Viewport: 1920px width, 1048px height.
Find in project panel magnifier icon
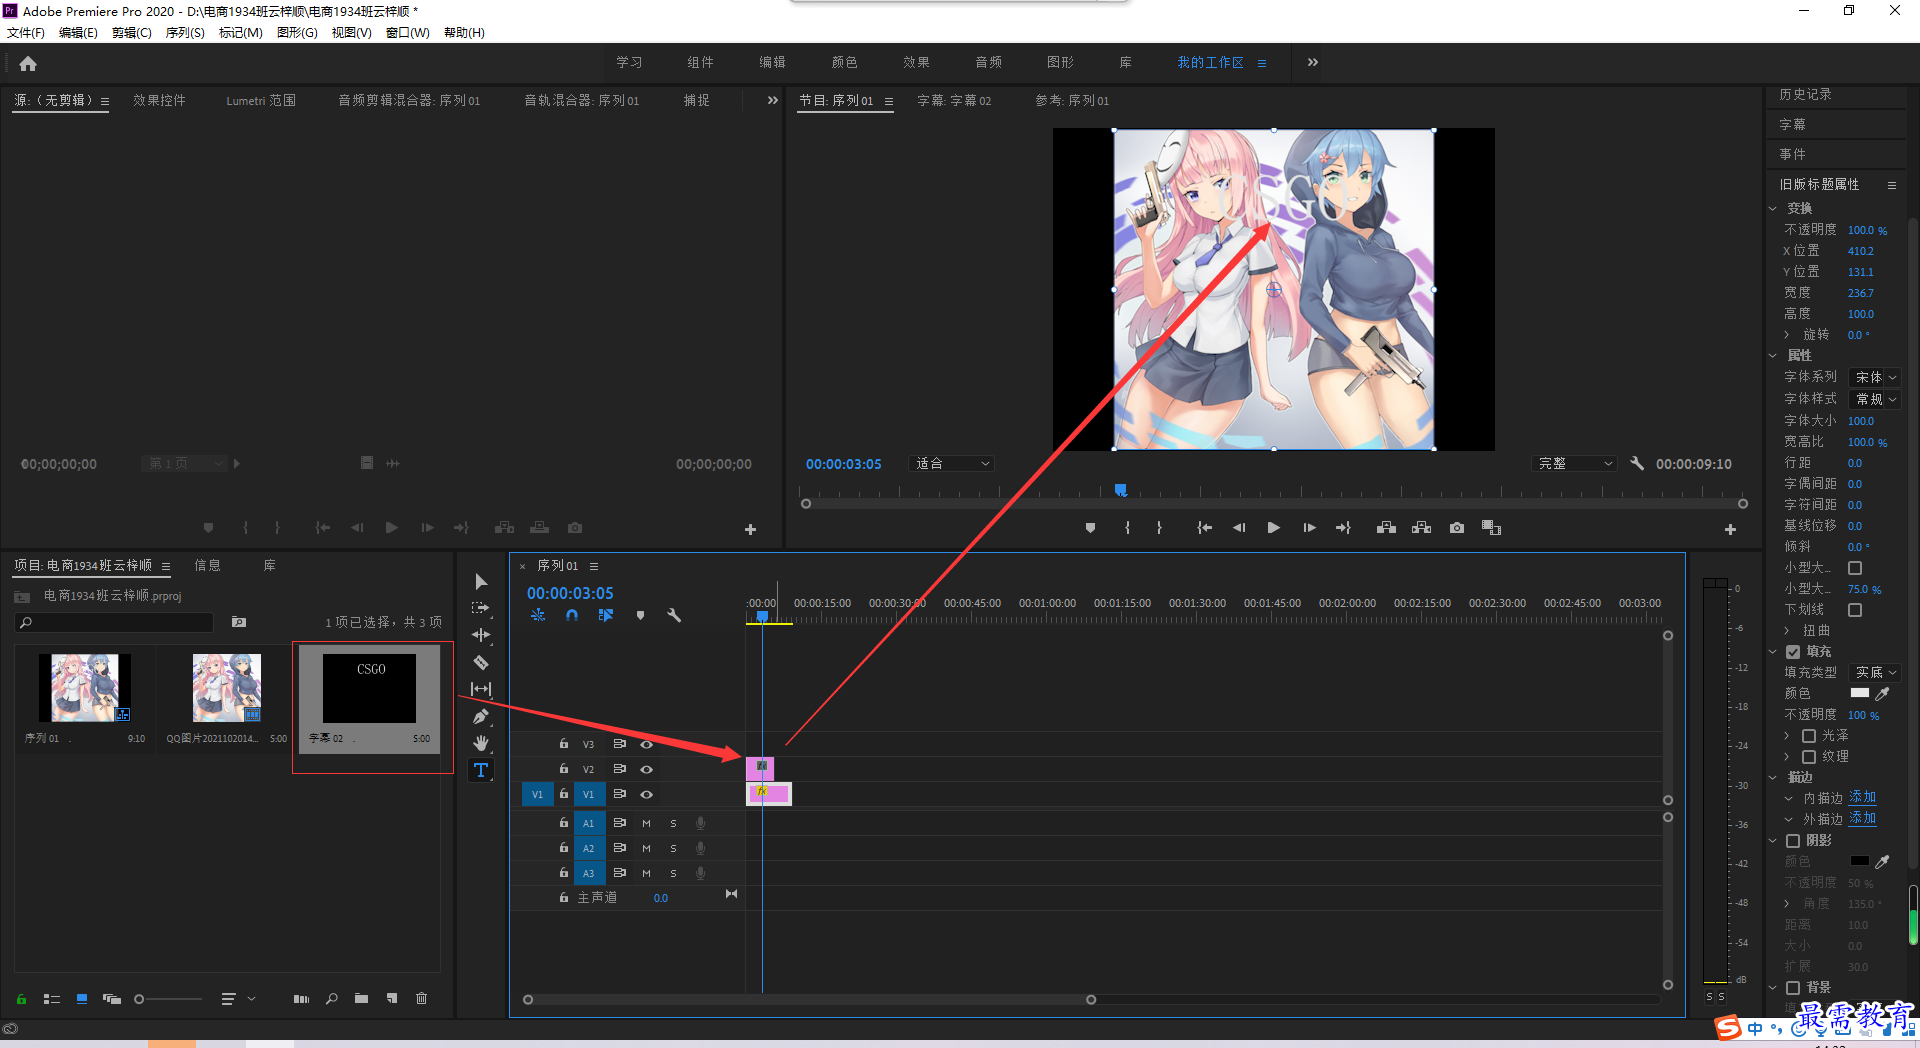(x=332, y=998)
